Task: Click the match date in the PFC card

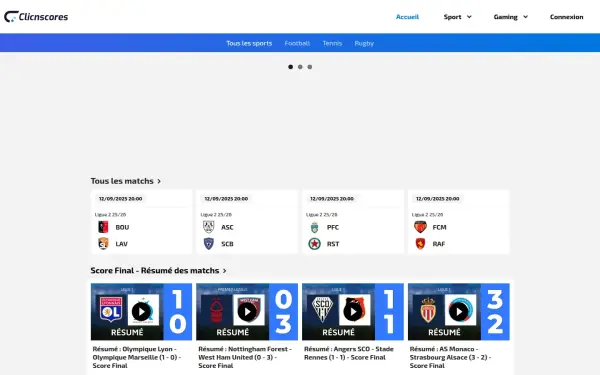Action: click(x=332, y=199)
